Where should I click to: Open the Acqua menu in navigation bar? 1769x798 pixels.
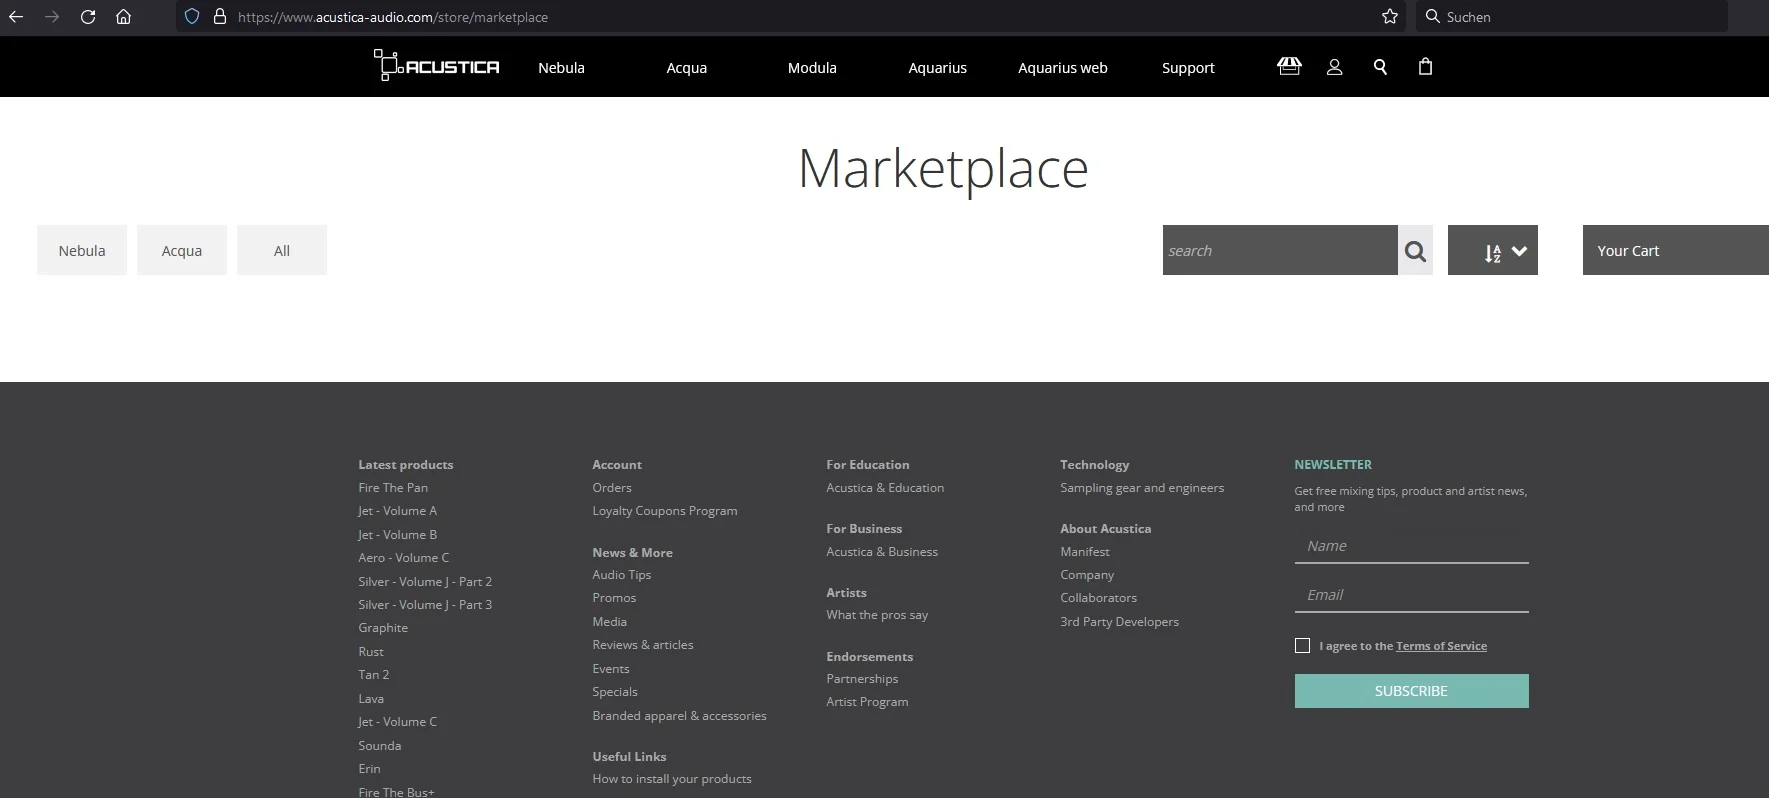[687, 68]
